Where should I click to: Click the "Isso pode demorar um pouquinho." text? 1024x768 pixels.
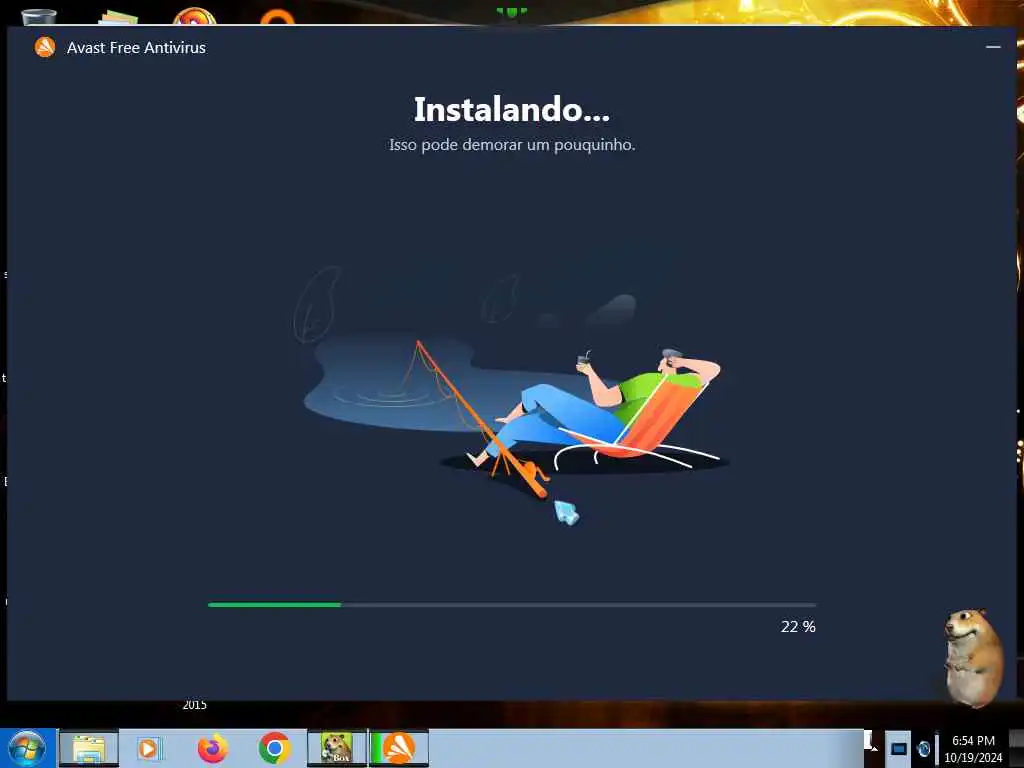[x=512, y=144]
